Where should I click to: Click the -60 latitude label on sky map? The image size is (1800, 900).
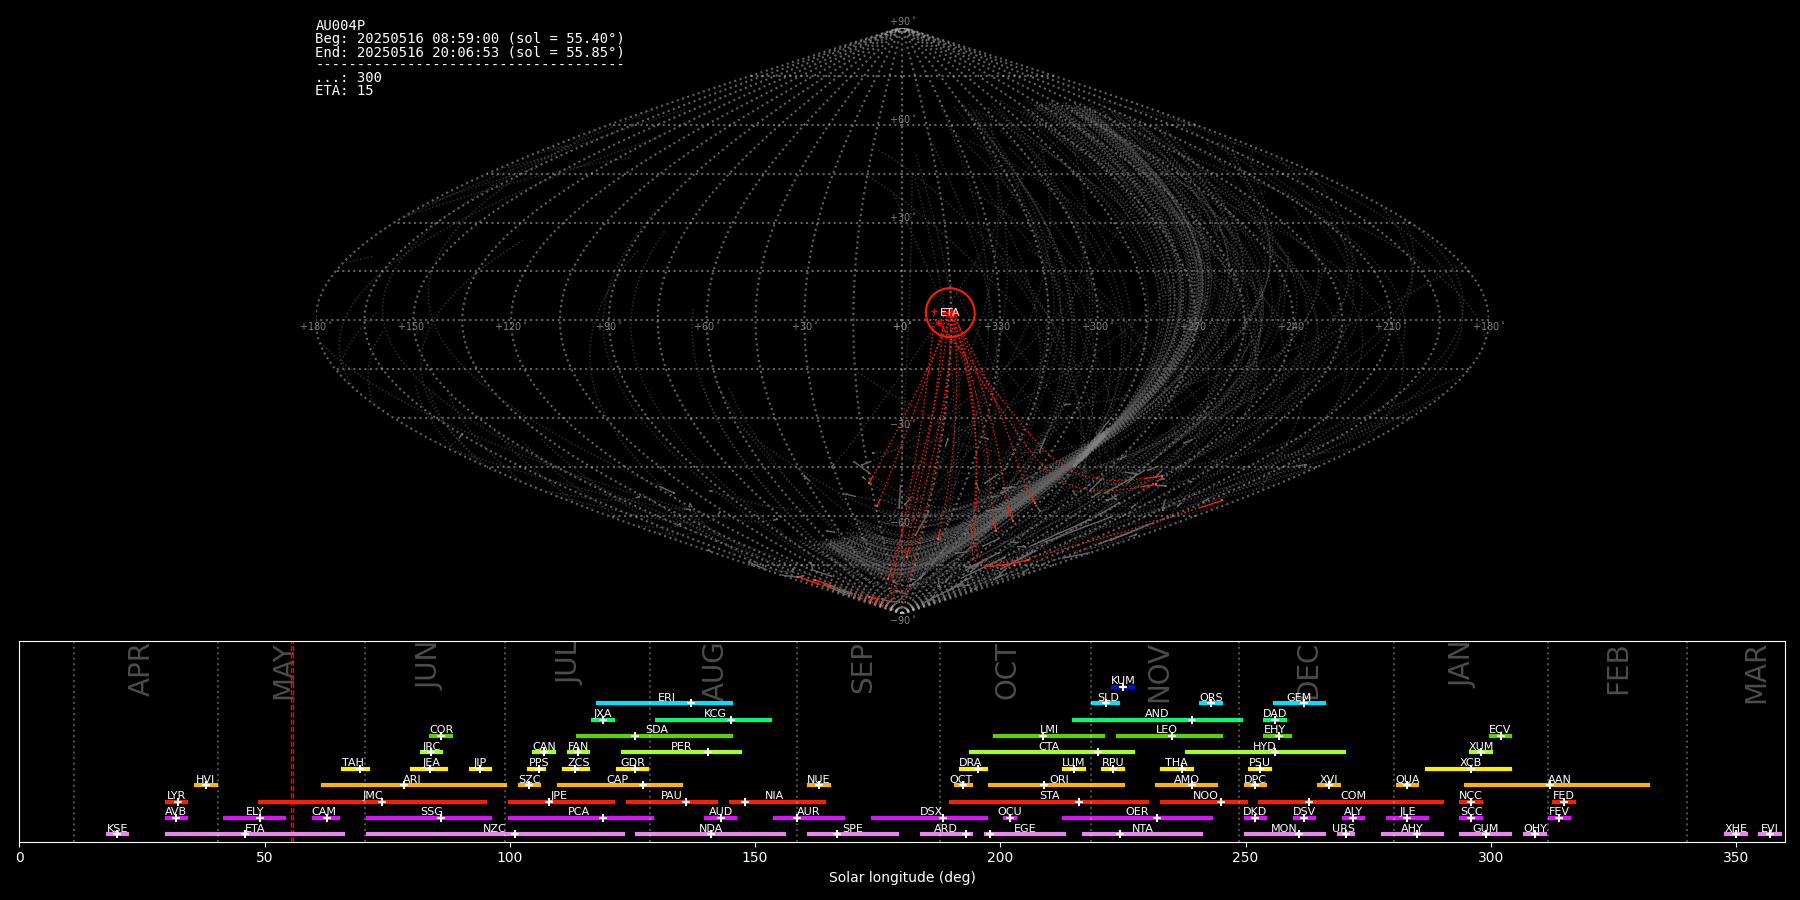click(901, 522)
